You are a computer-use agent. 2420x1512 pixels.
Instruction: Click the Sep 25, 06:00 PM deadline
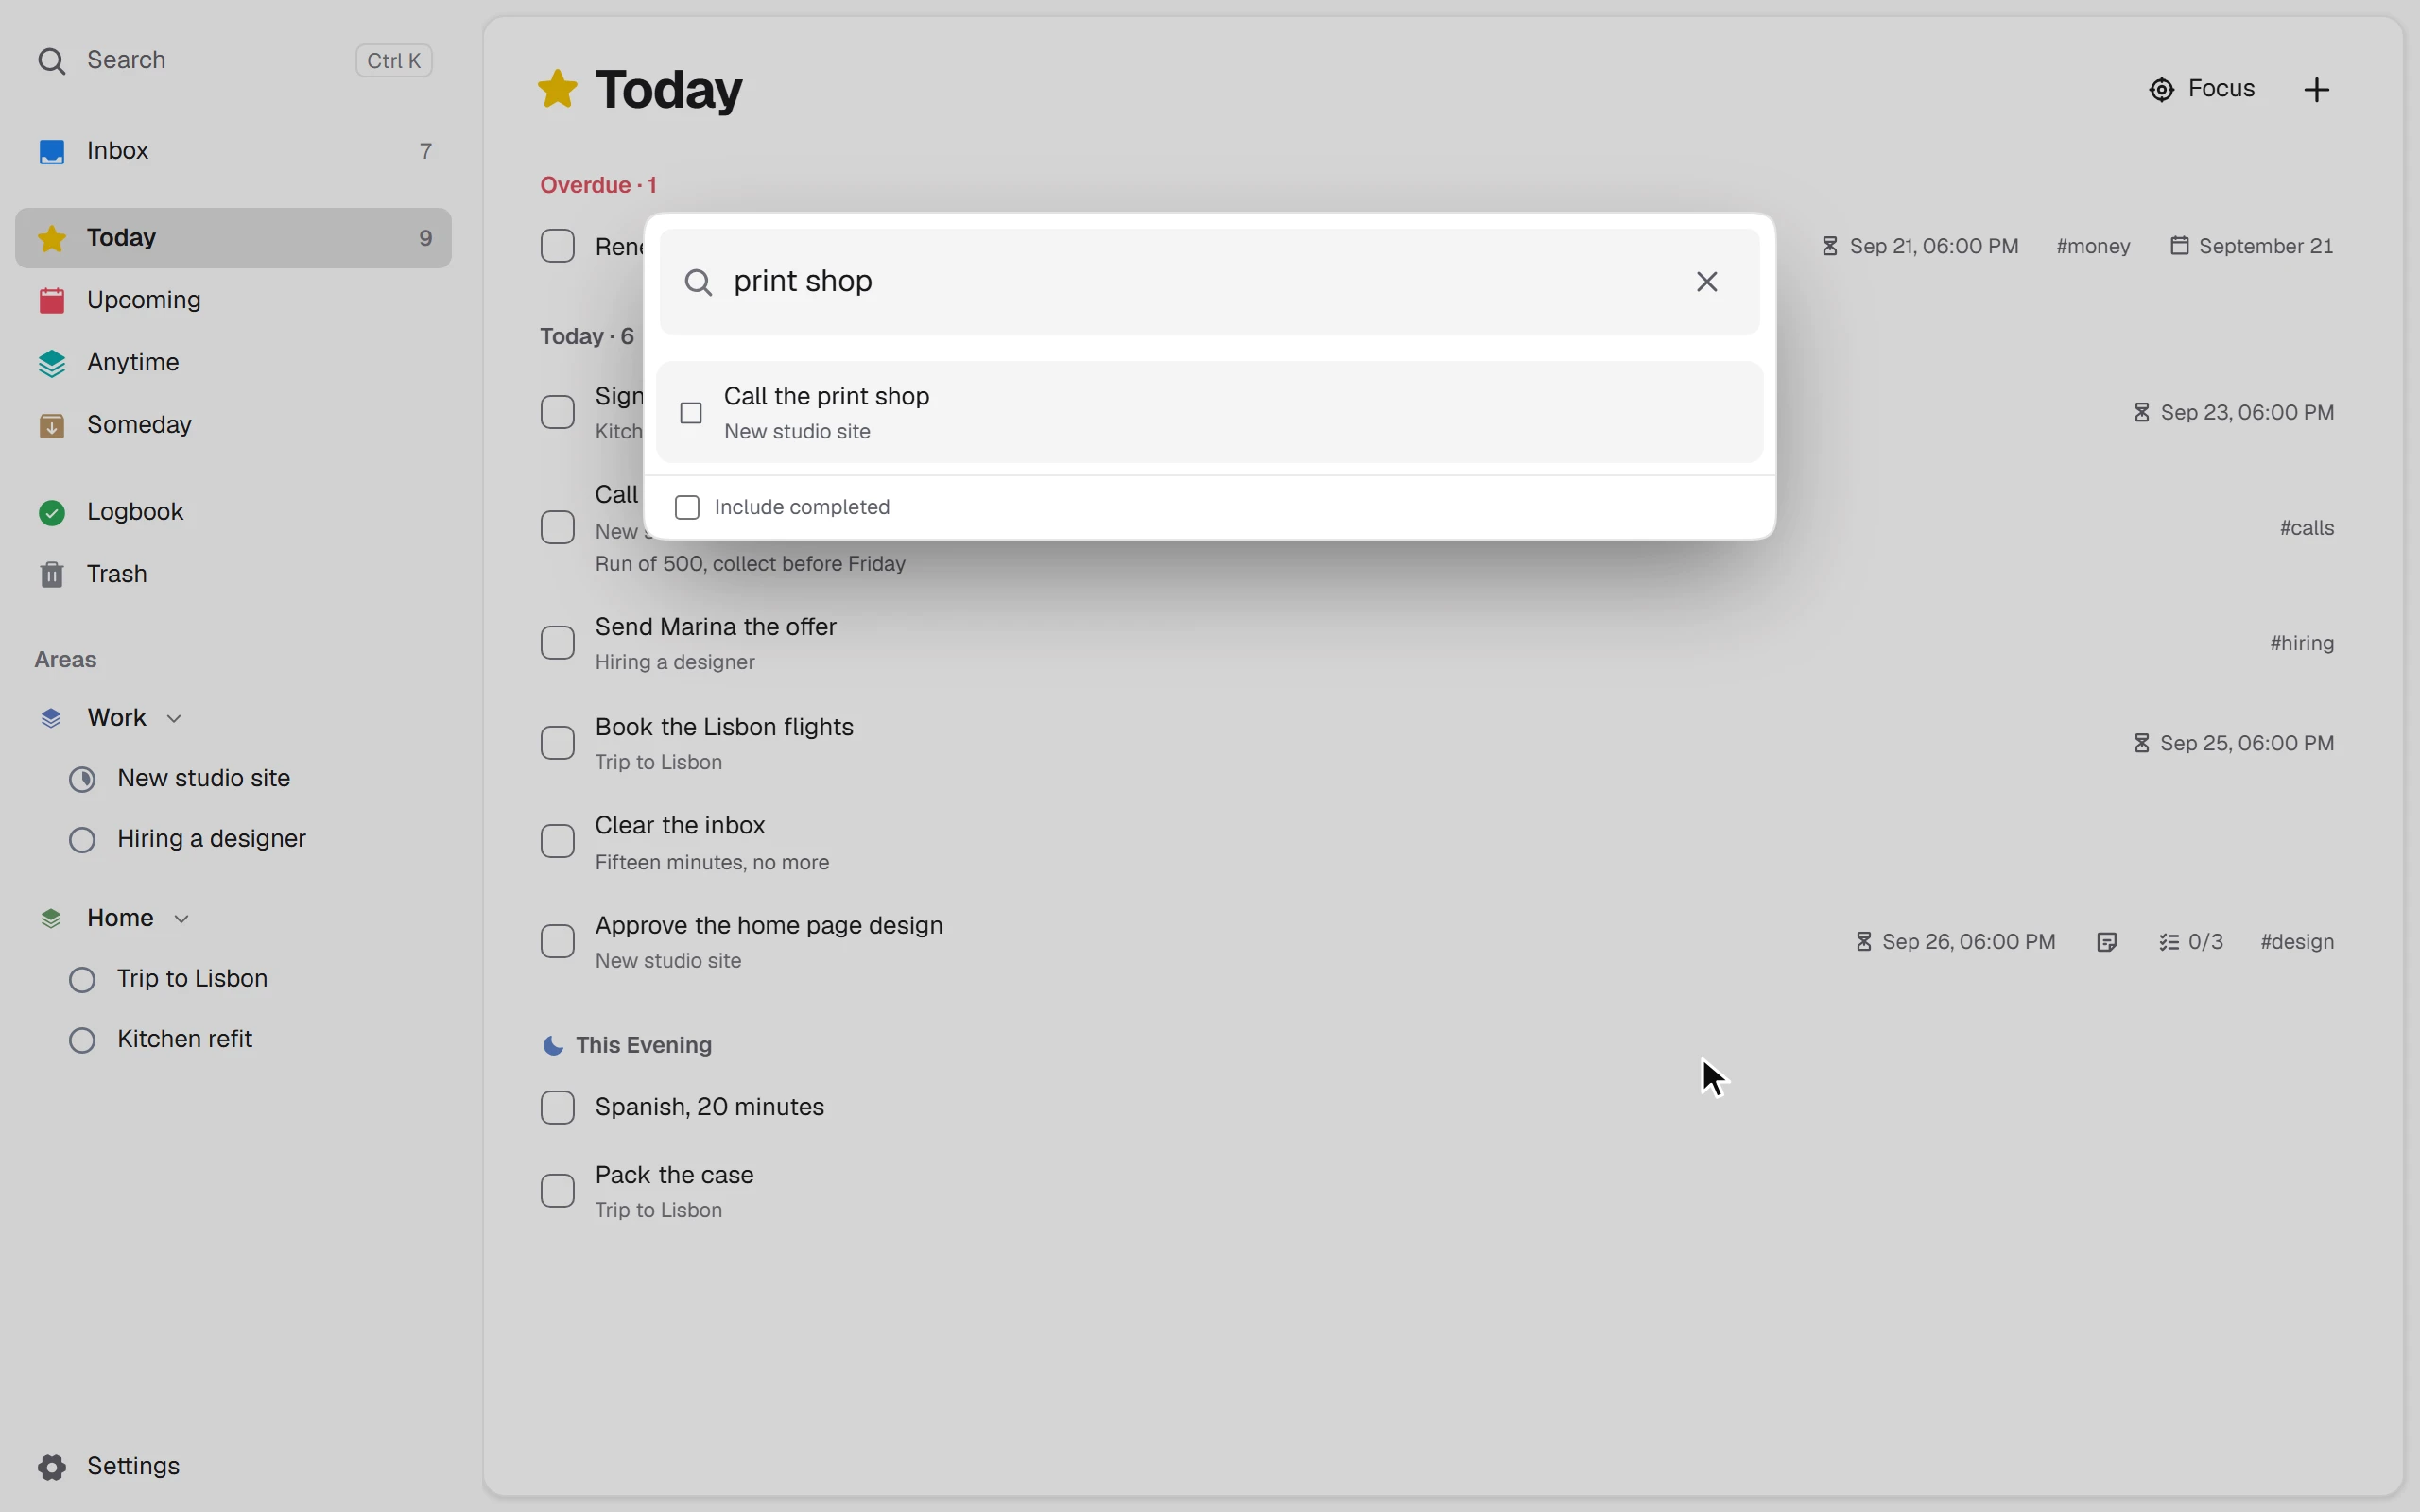tap(2234, 744)
